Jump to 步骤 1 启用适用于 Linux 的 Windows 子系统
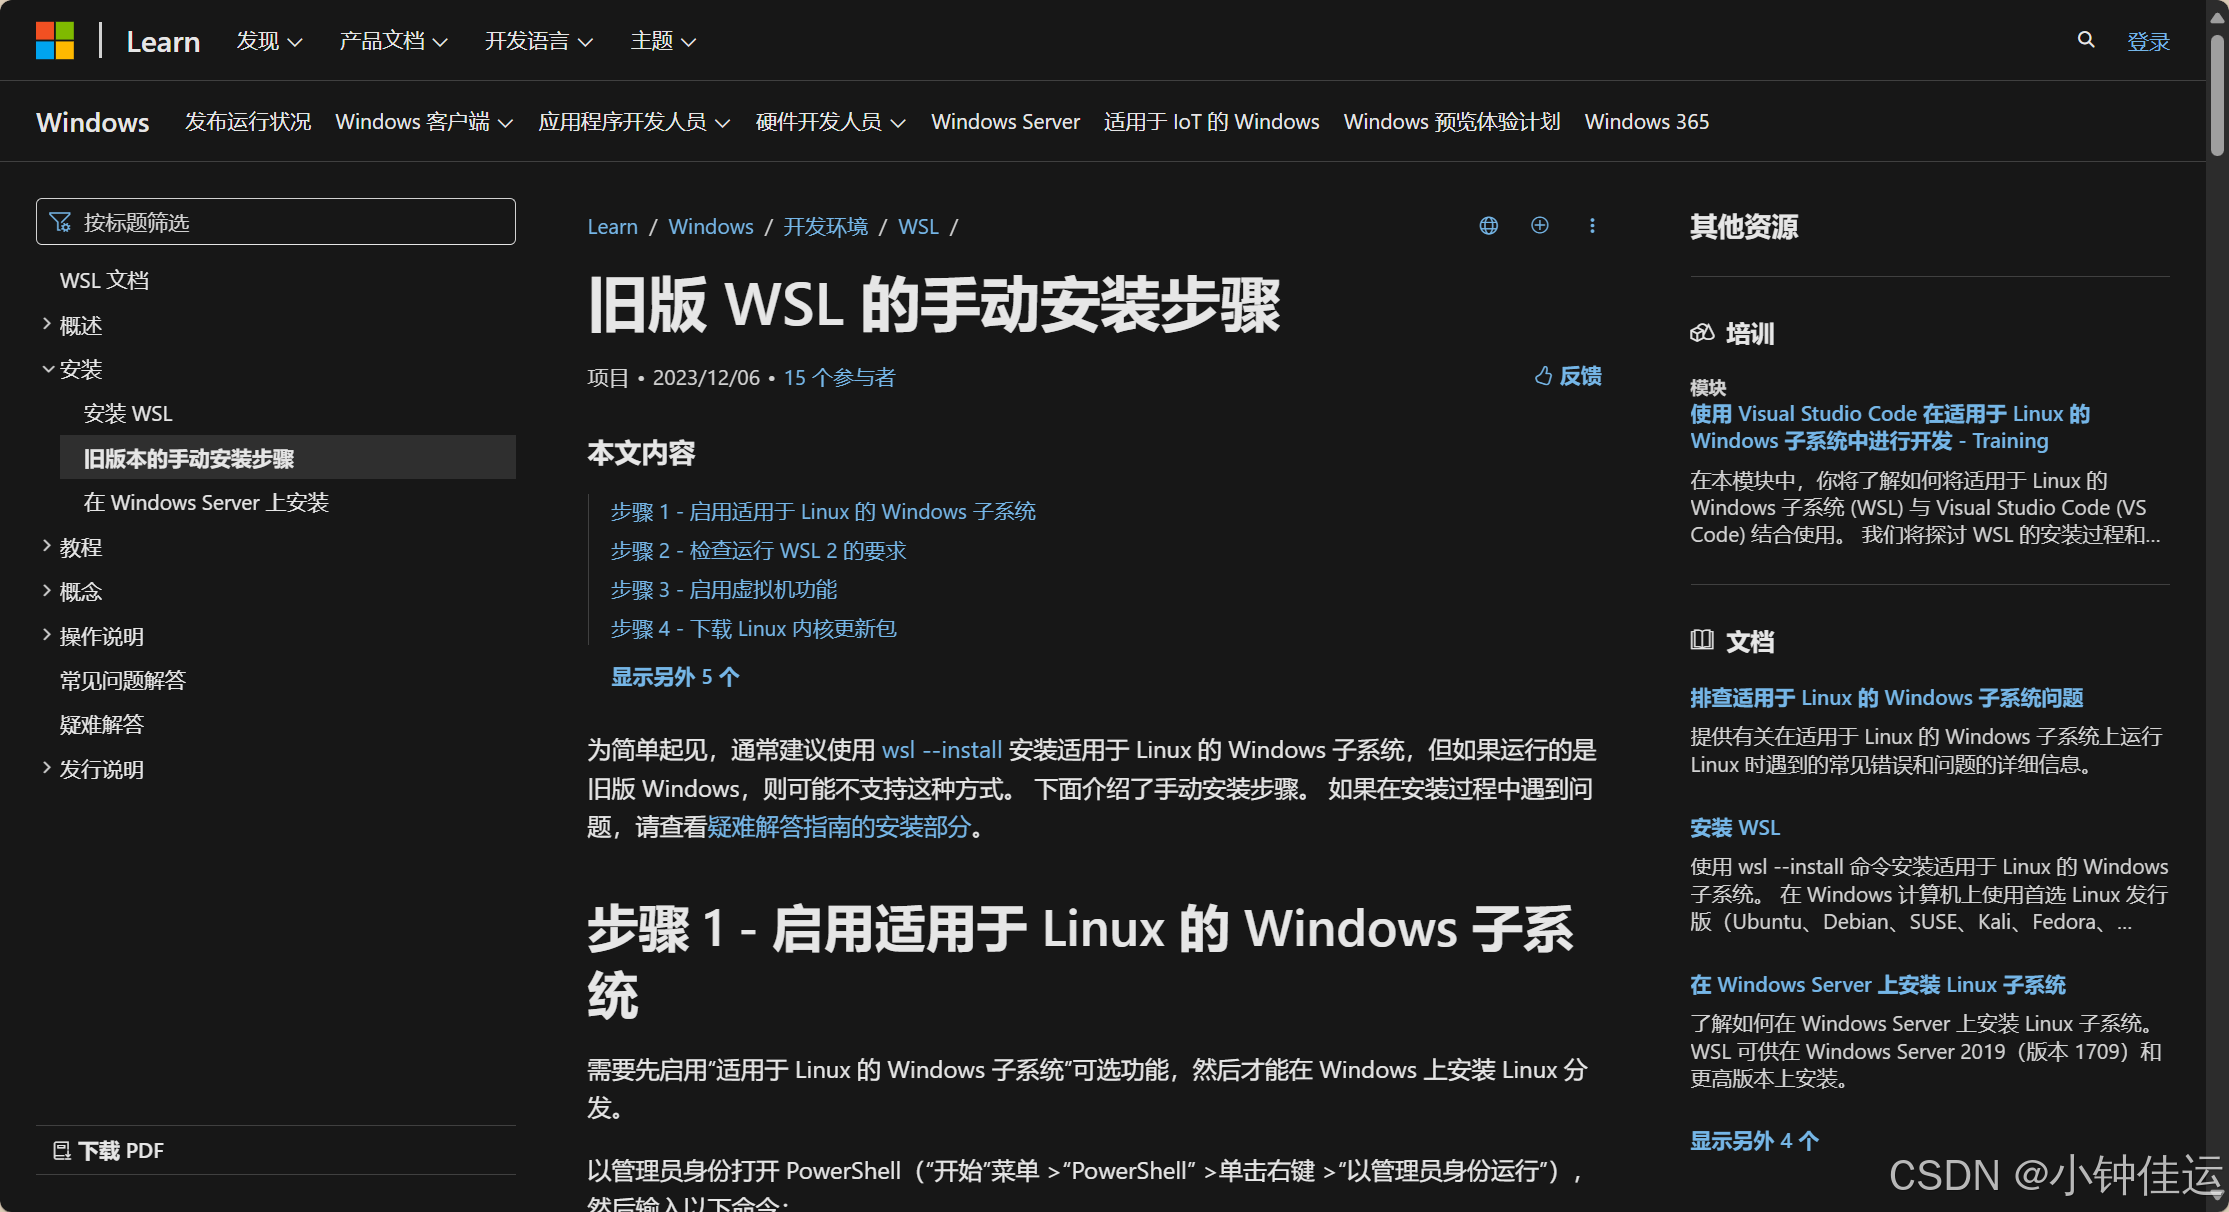The height and width of the screenshot is (1212, 2229). pos(823,511)
